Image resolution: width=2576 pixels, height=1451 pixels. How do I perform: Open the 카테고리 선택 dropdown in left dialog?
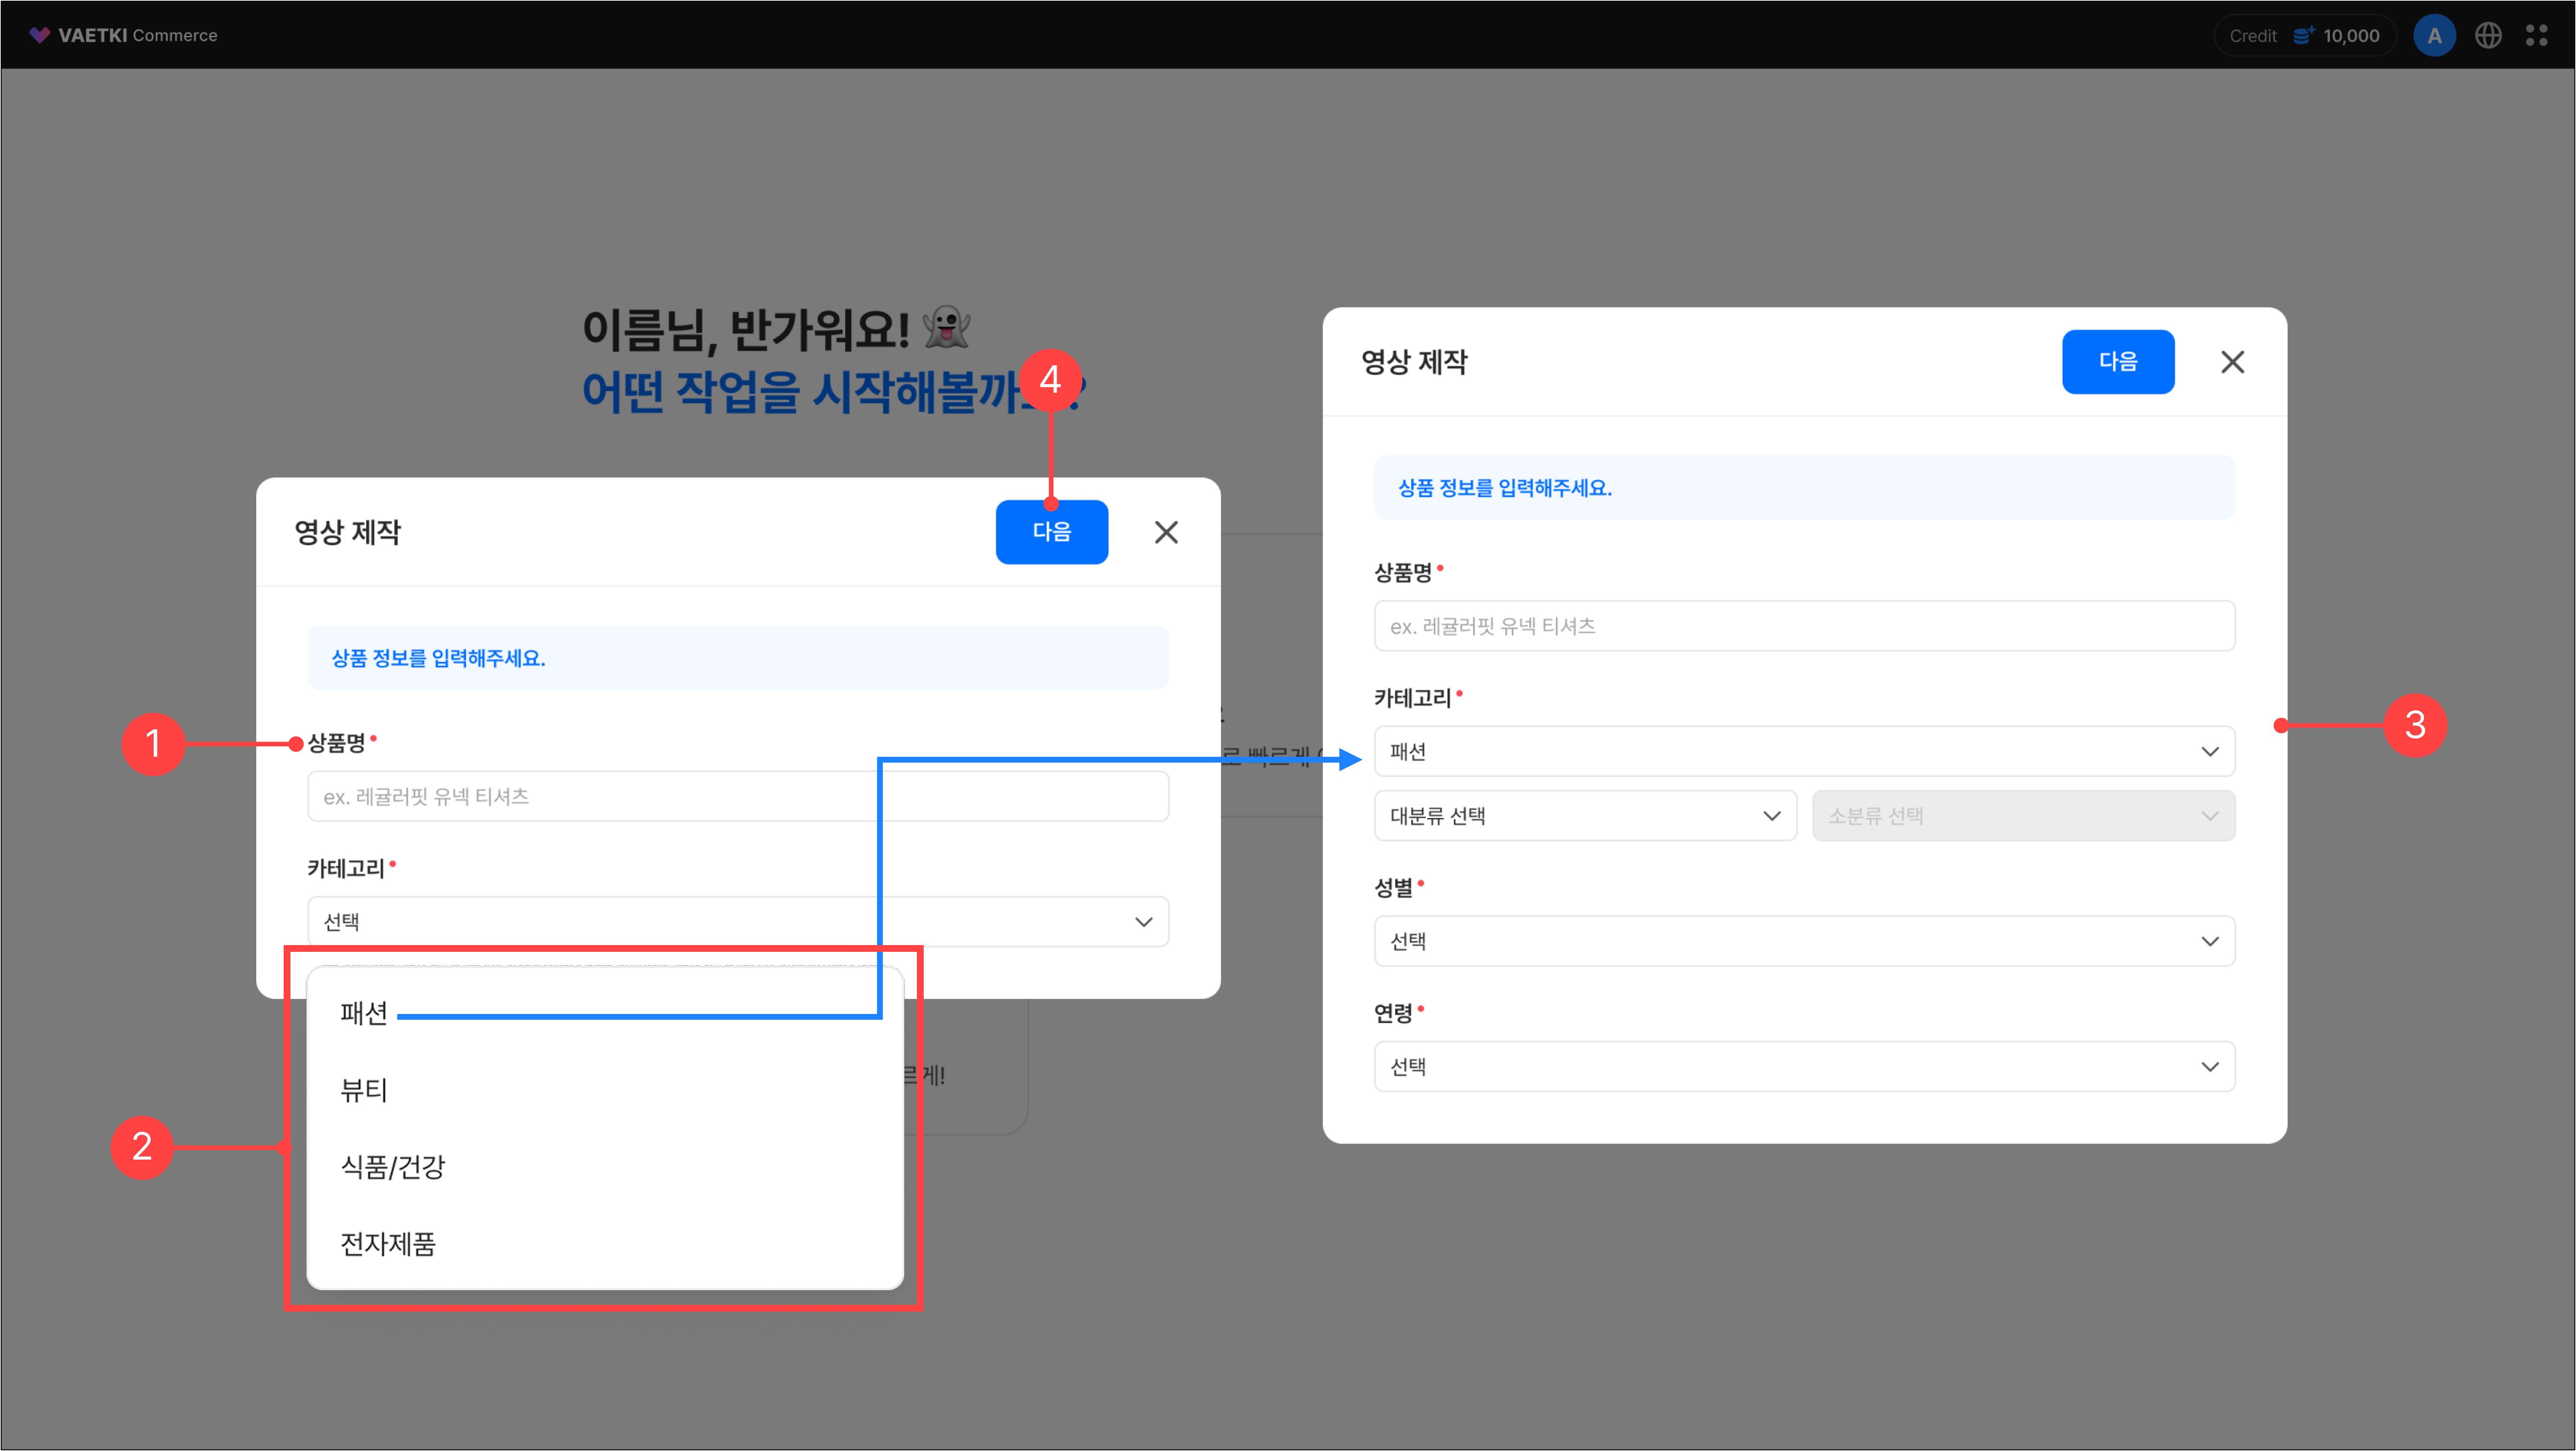738,922
